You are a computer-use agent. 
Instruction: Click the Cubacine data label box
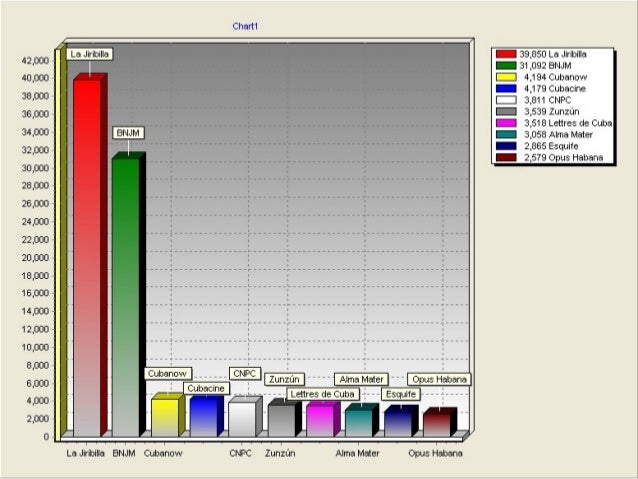206,388
